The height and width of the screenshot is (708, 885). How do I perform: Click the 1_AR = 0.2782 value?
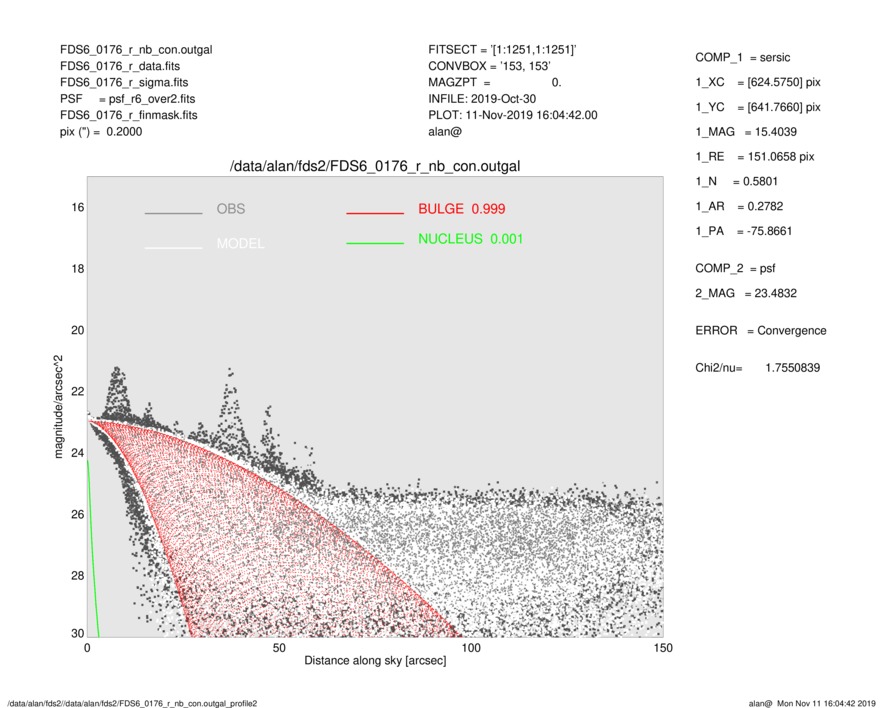[739, 207]
